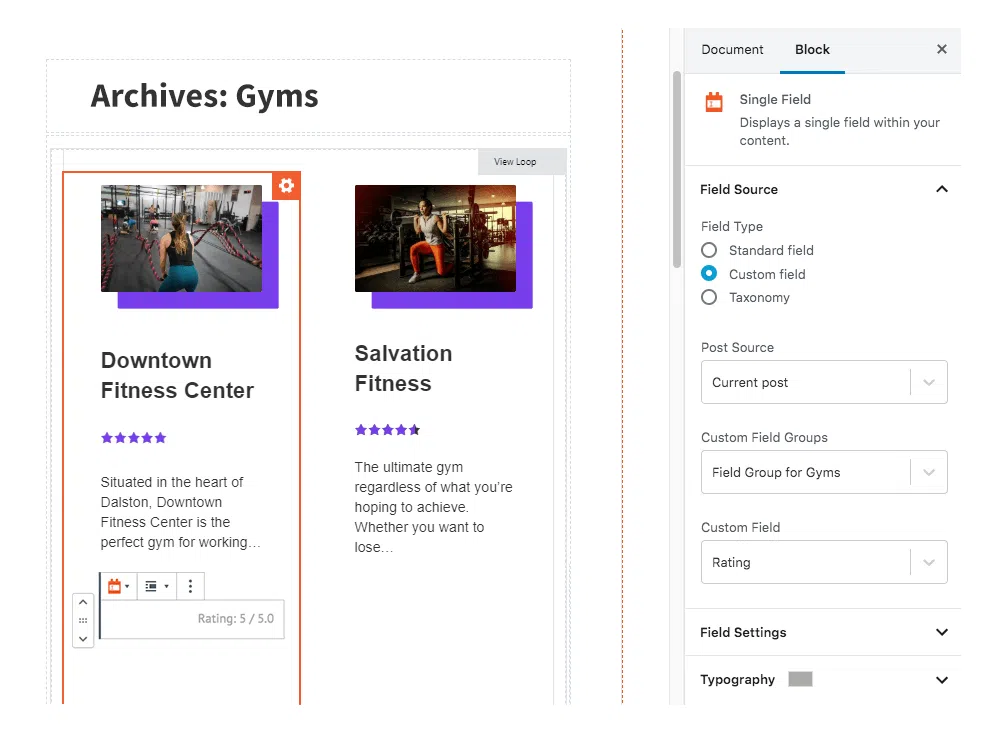This screenshot has width=1000, height=743.
Task: Click the Single Field icon in sidebar header
Action: (x=714, y=102)
